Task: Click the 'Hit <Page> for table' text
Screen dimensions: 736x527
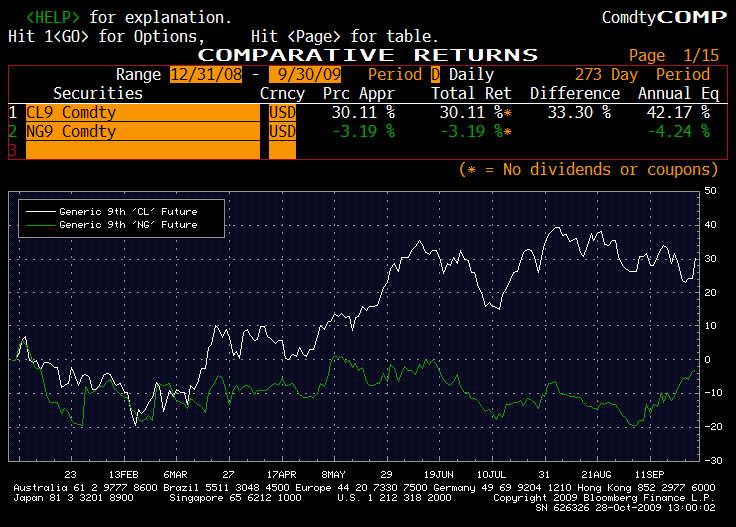Action: pyautogui.click(x=345, y=37)
